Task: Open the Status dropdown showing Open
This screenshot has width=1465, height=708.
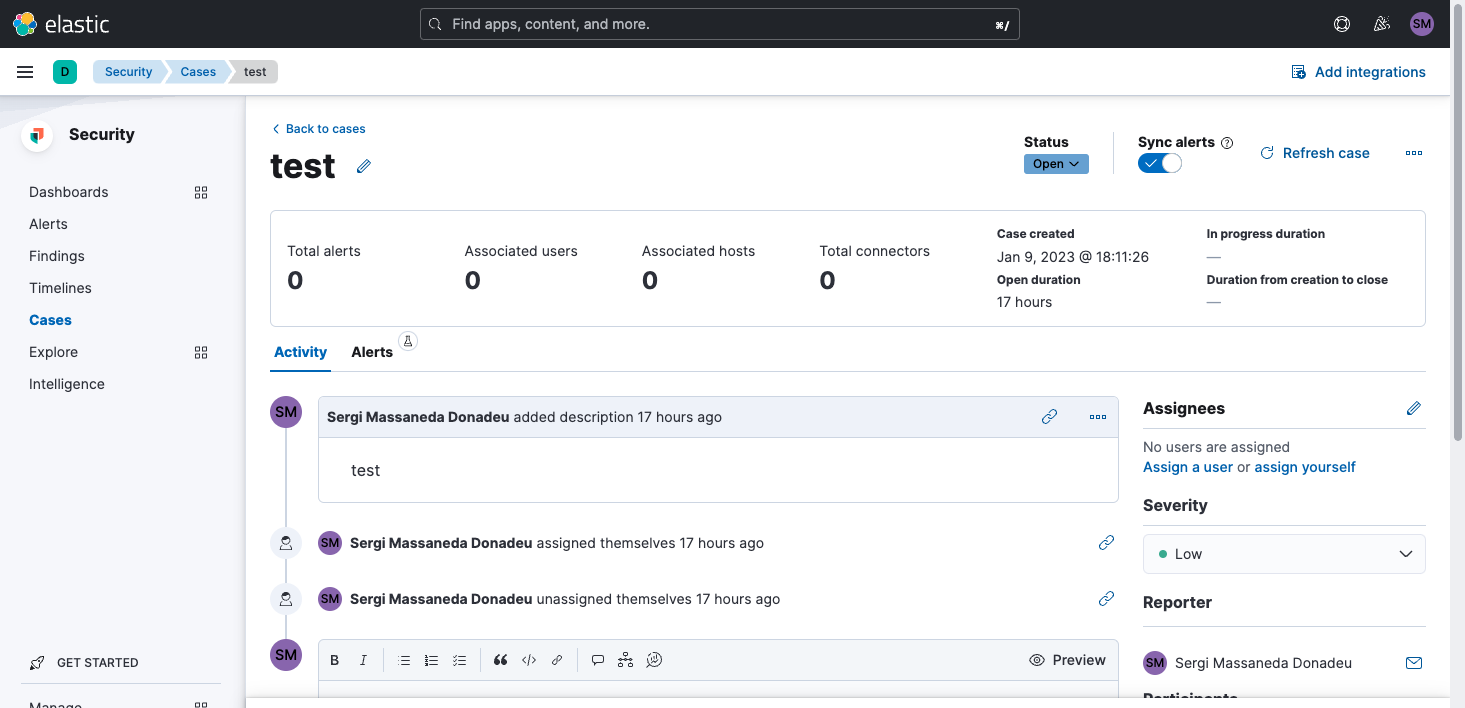Action: tap(1056, 164)
